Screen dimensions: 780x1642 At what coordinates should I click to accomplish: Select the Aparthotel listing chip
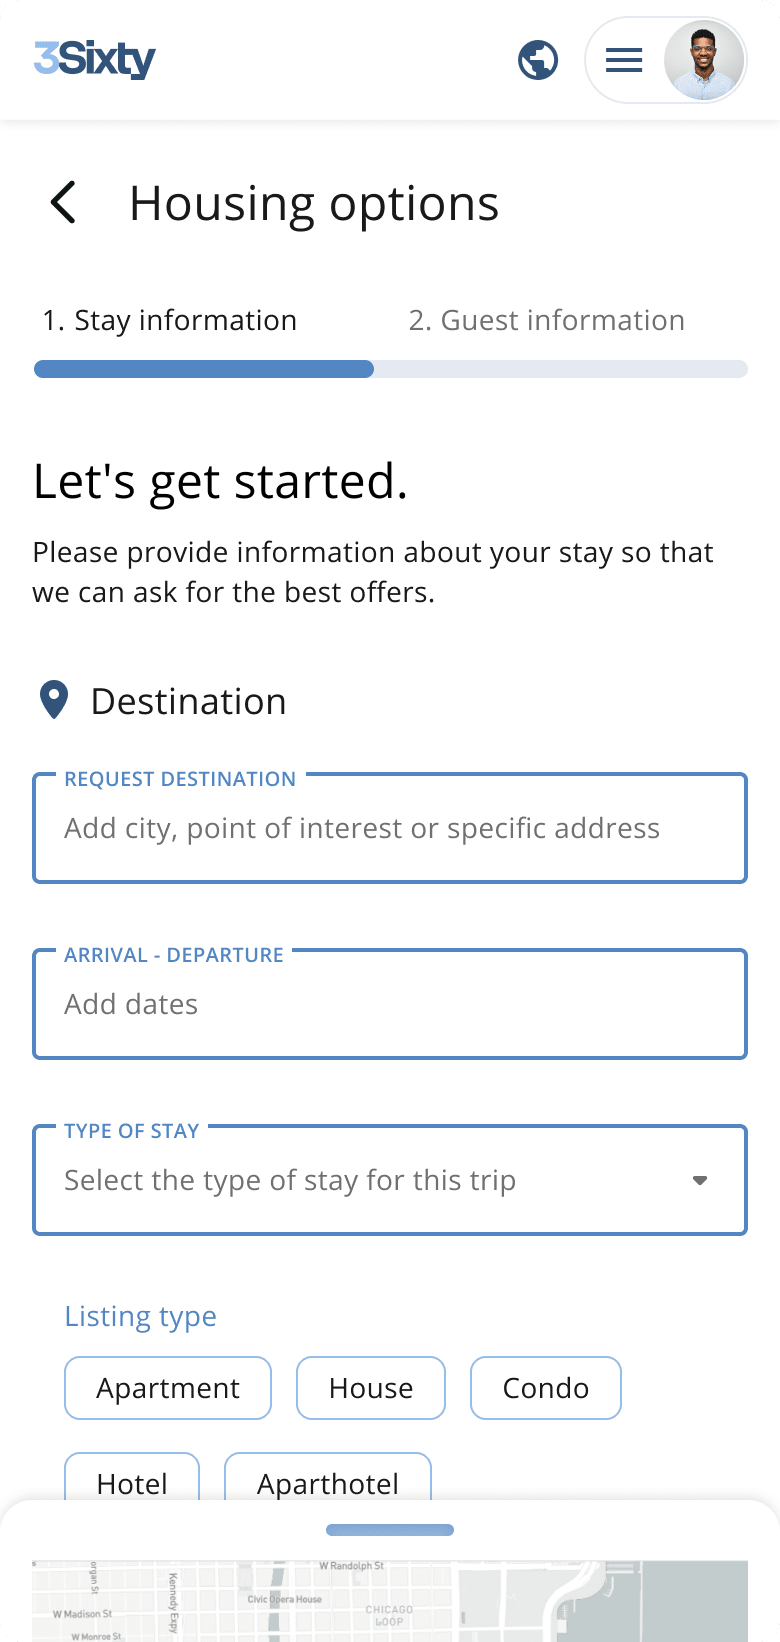[328, 1480]
